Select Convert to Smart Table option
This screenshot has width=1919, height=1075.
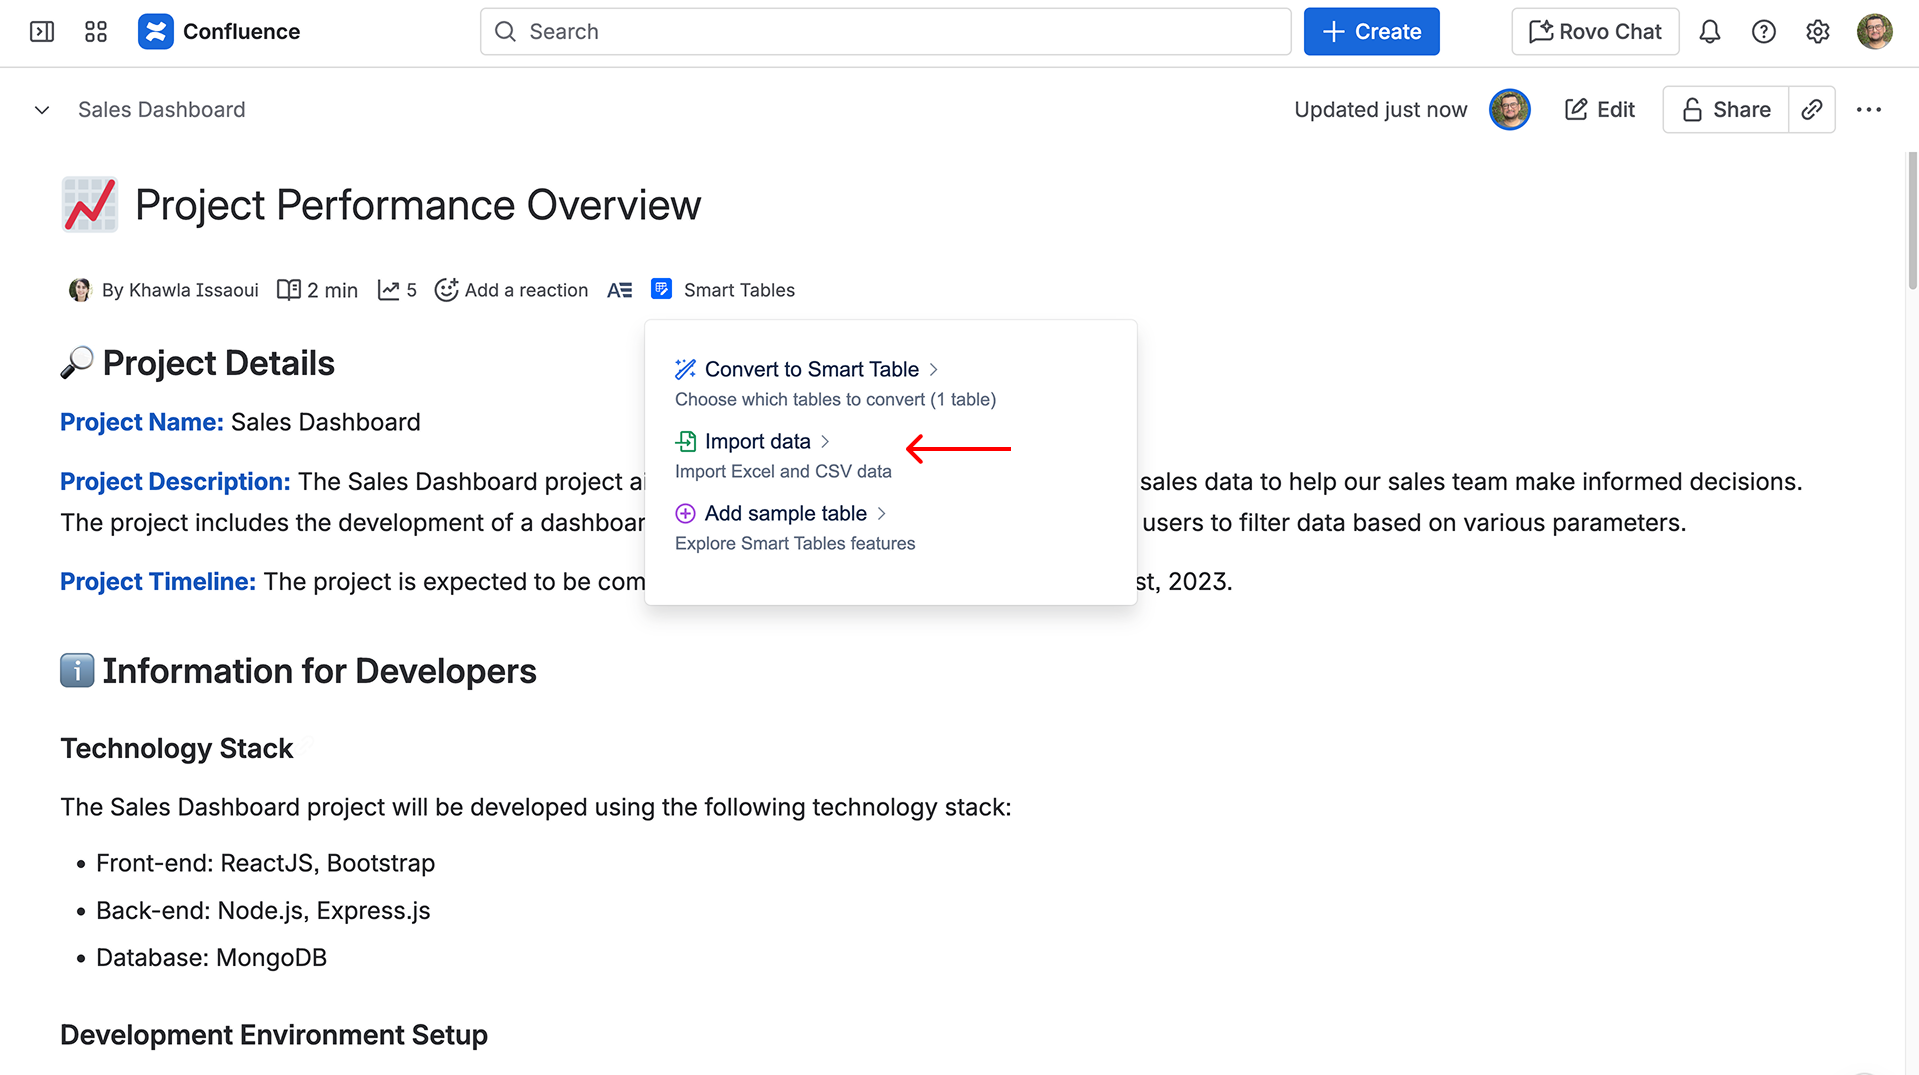[x=810, y=369]
